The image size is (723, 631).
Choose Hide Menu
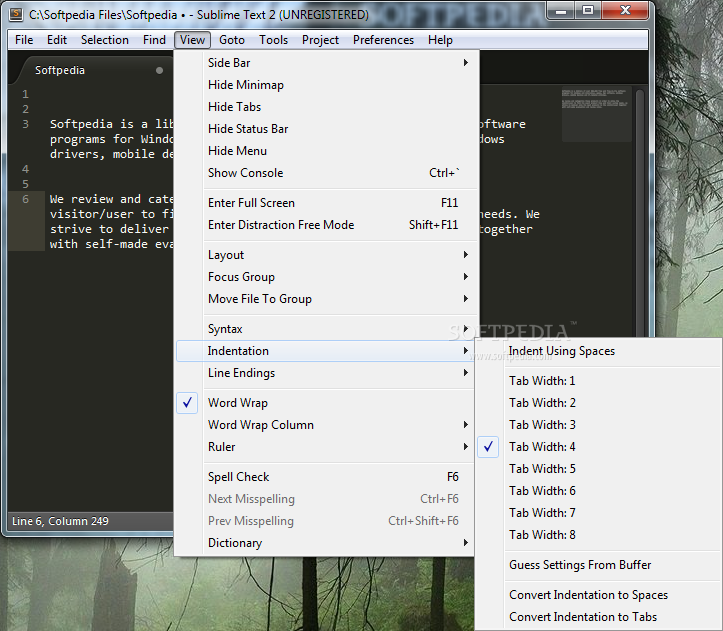[326, 151]
